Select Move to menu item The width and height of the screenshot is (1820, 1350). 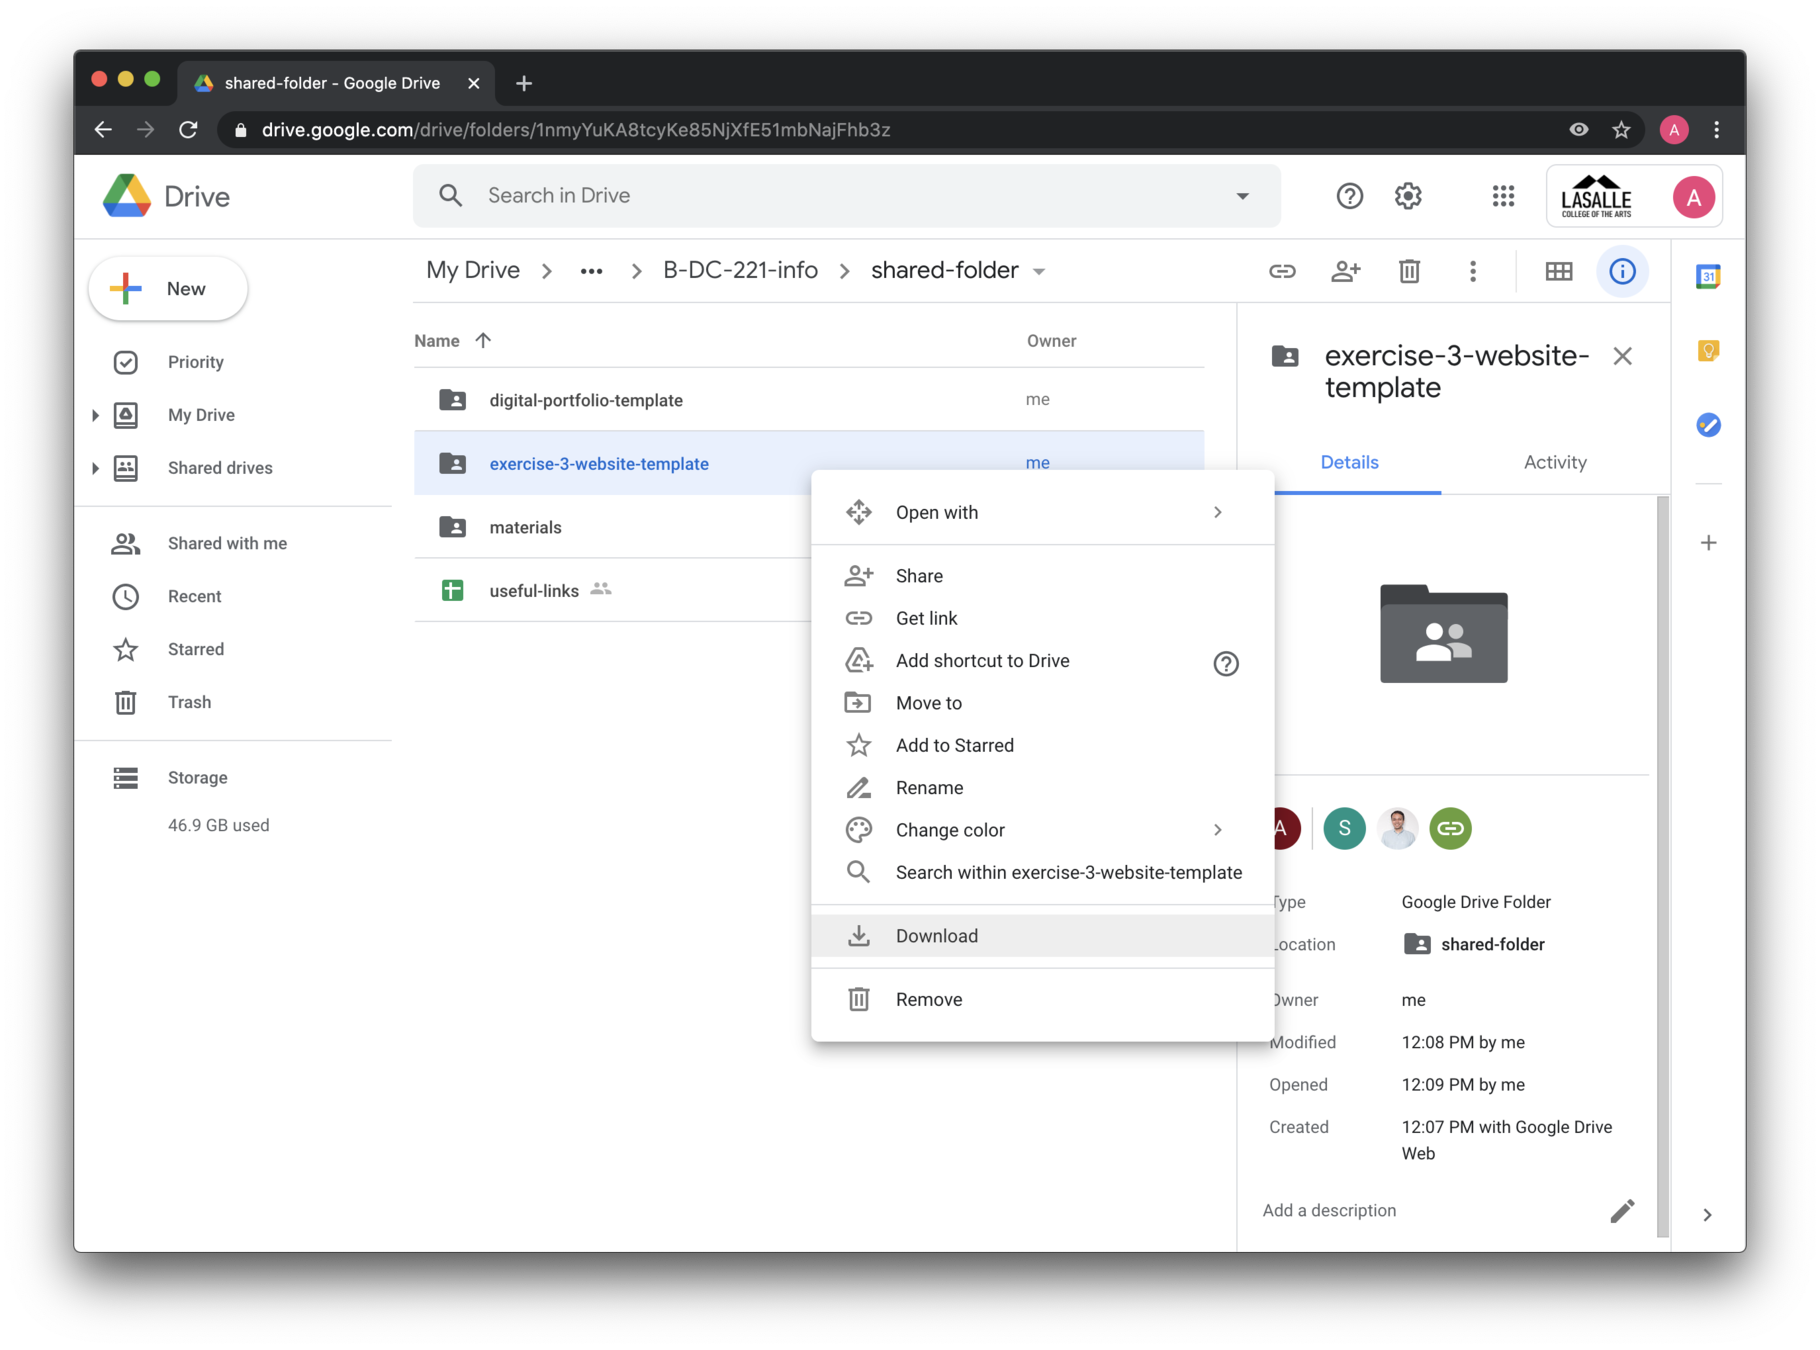[x=1042, y=703]
